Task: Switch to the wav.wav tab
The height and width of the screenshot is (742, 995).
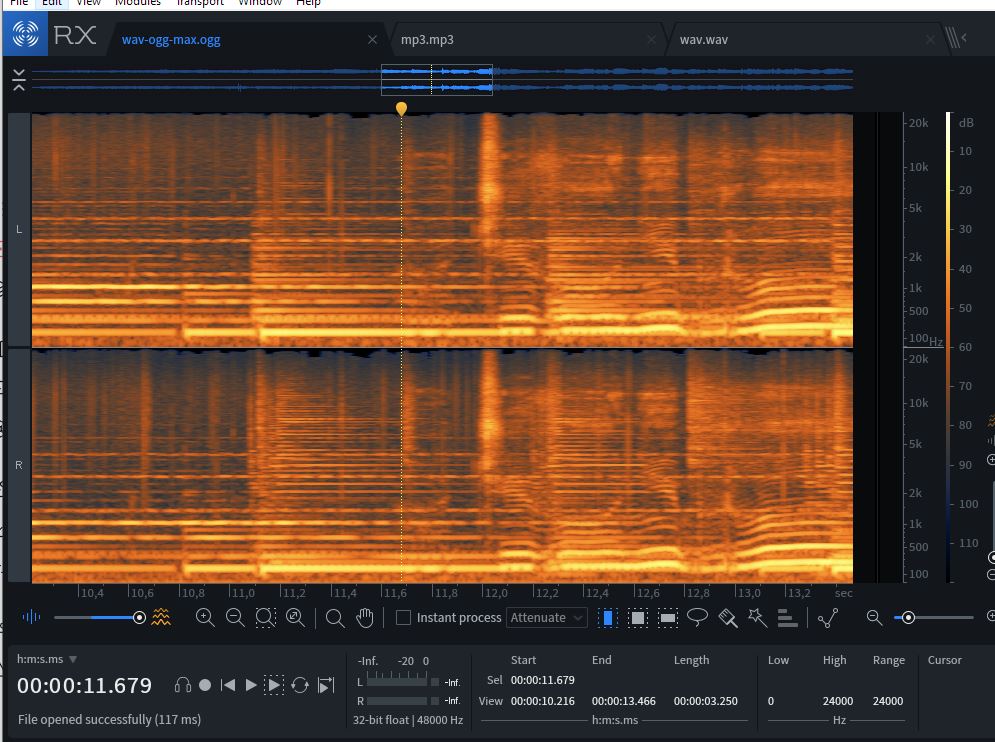Action: [x=703, y=40]
